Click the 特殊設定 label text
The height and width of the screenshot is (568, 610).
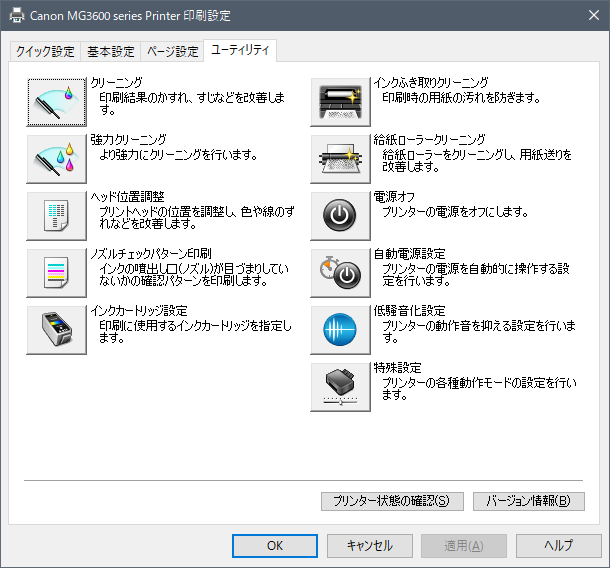coord(398,368)
